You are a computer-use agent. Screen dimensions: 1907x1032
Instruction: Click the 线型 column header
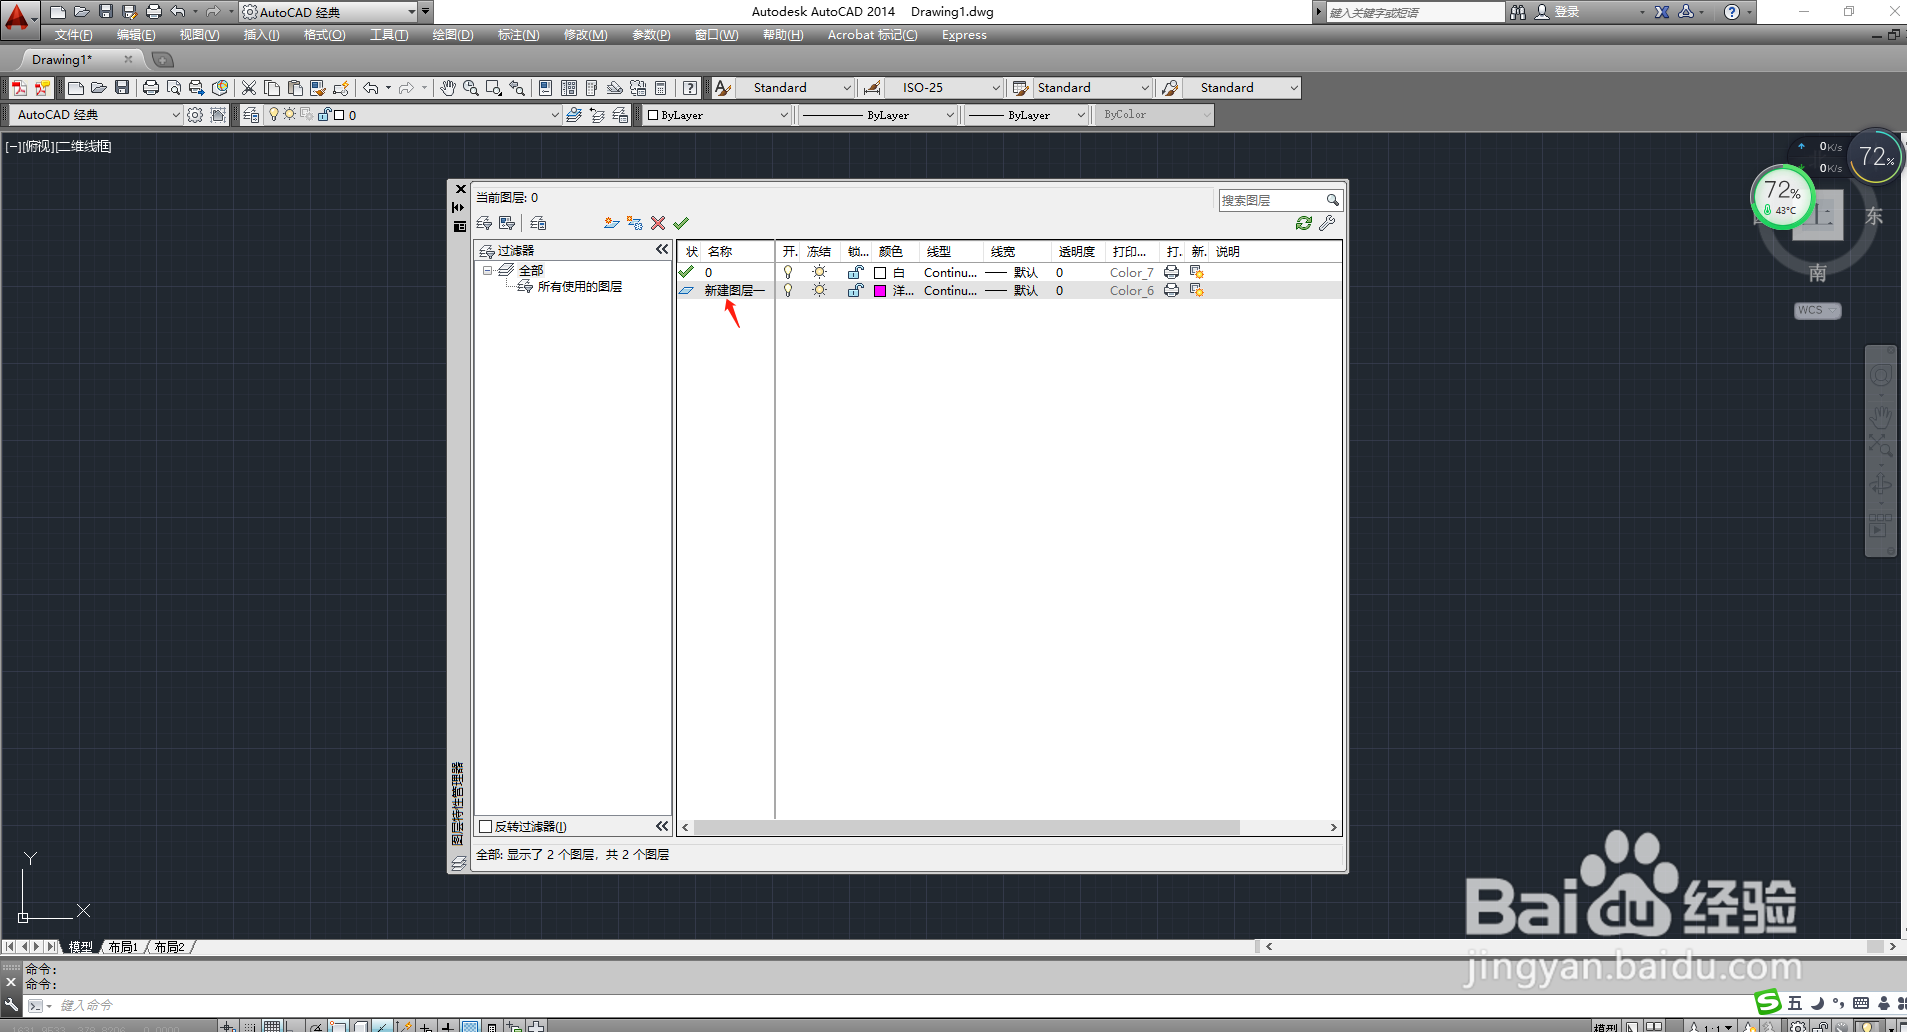939,252
